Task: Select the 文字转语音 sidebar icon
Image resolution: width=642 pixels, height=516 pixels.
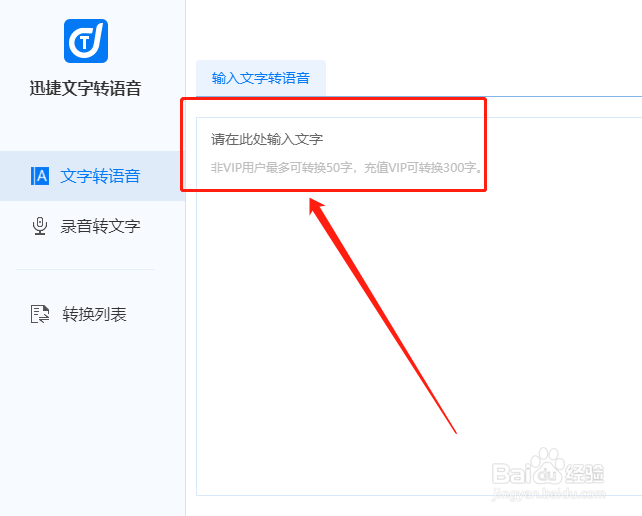Action: click(40, 176)
